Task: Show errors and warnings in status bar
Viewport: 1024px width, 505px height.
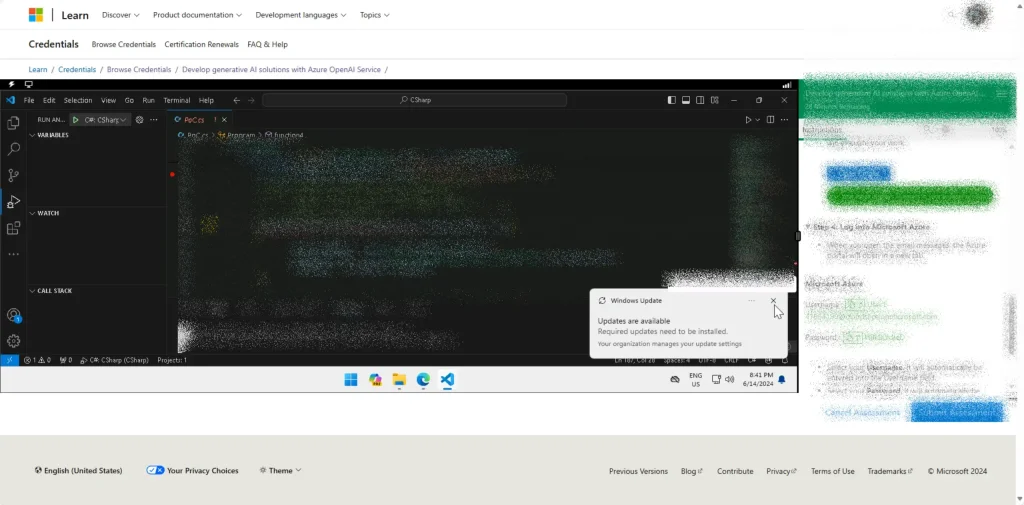Action: (x=37, y=360)
